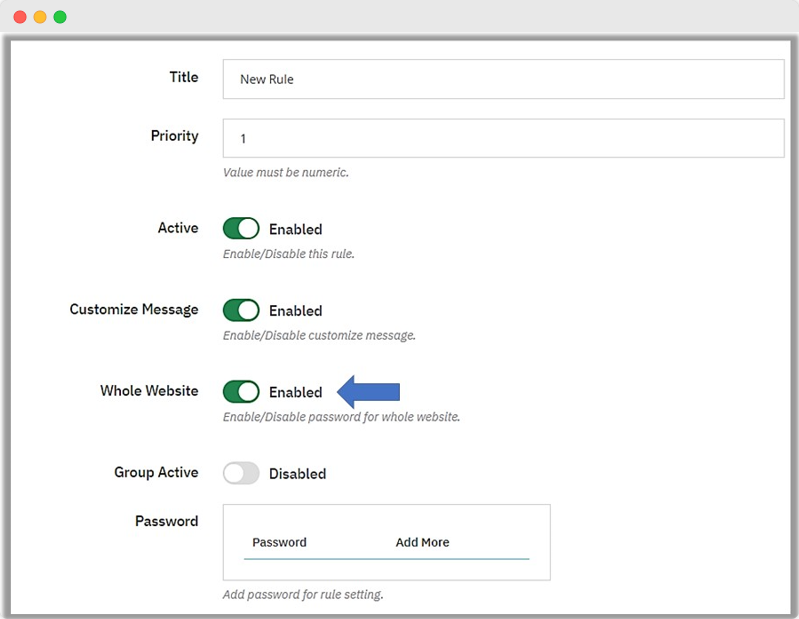Close the window with red button
Screen dimensions: 799x619
pyautogui.click(x=20, y=17)
